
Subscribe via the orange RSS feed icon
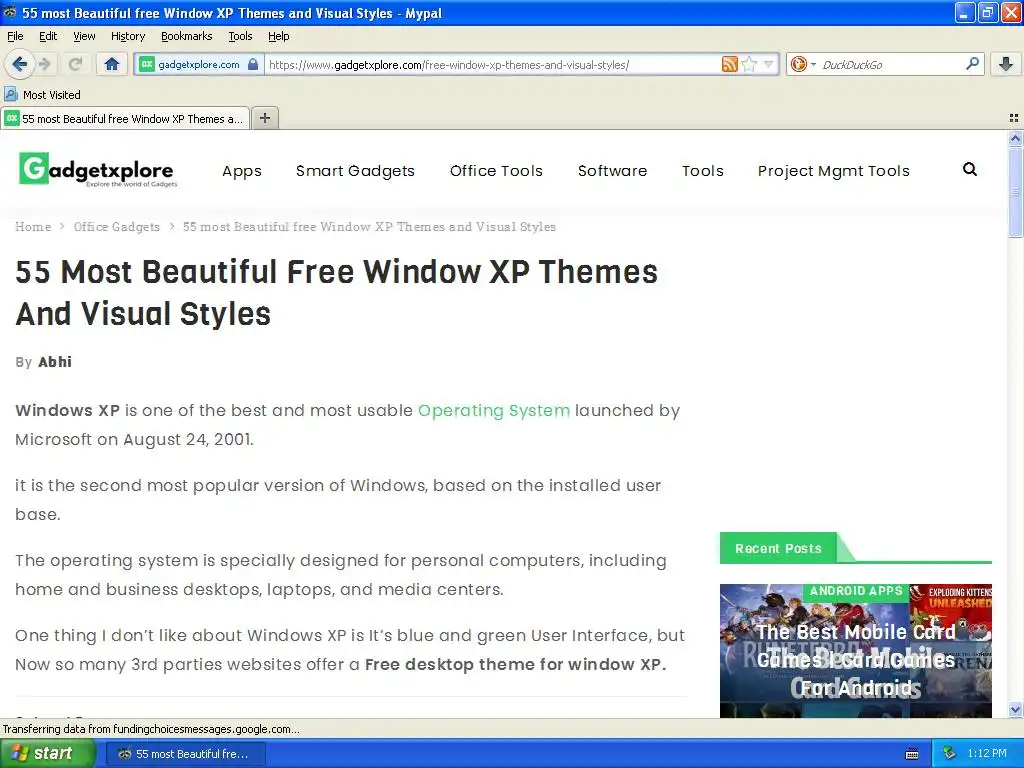pyautogui.click(x=729, y=64)
